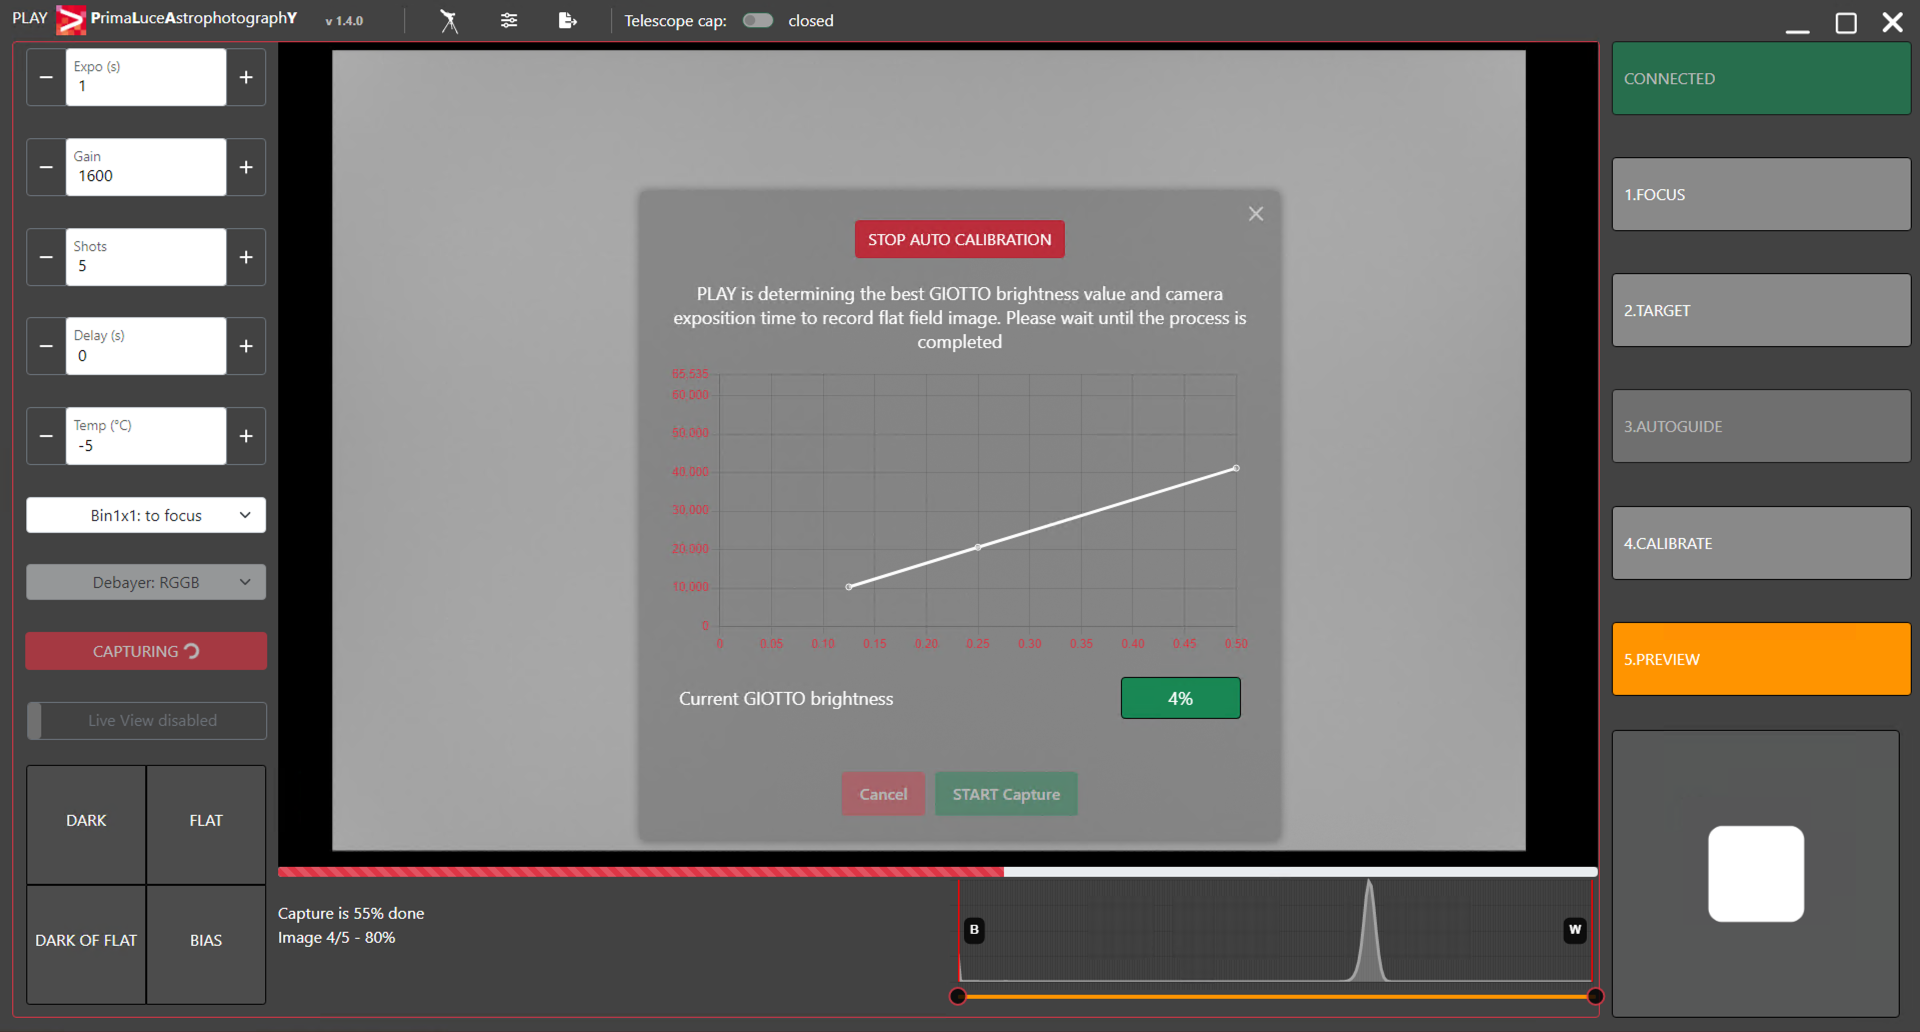The image size is (1920, 1032).
Task: Click the CONNECTED status button
Action: pos(1761,78)
